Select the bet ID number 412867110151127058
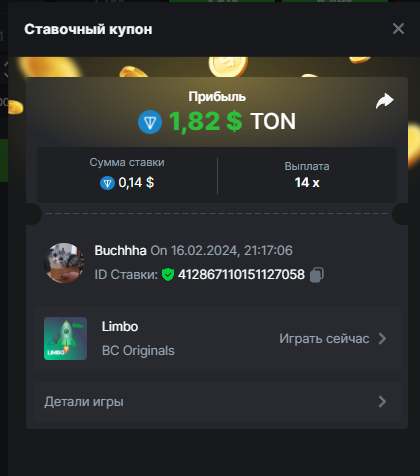 [x=241, y=275]
